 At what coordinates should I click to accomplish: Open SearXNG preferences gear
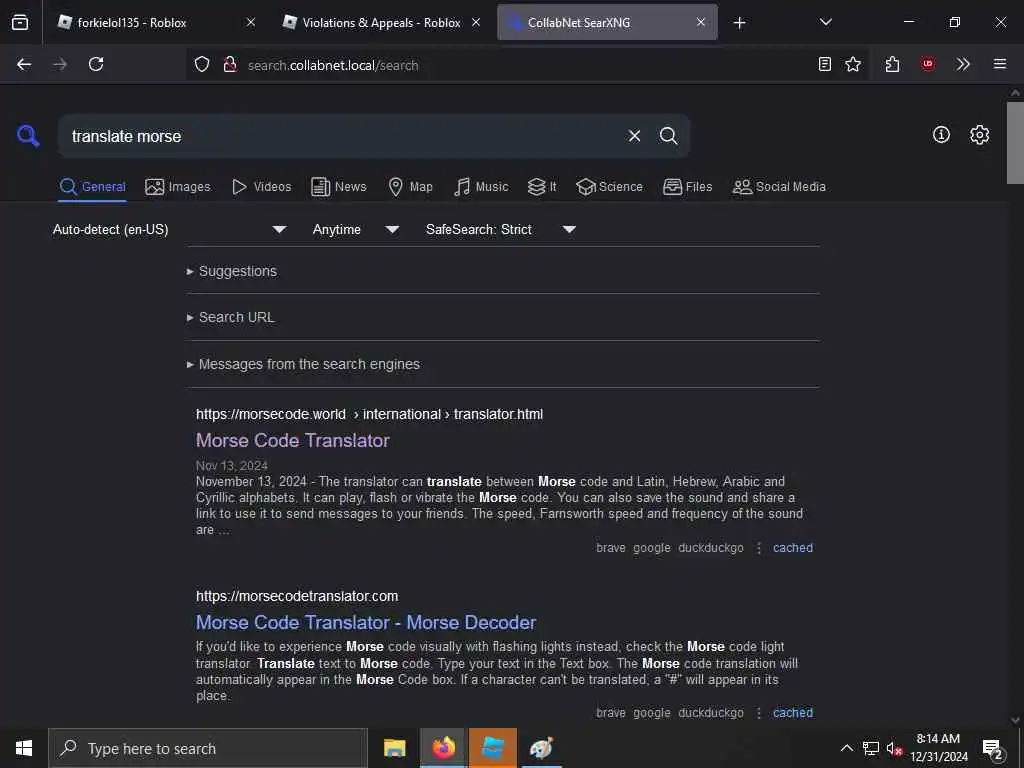coord(979,135)
